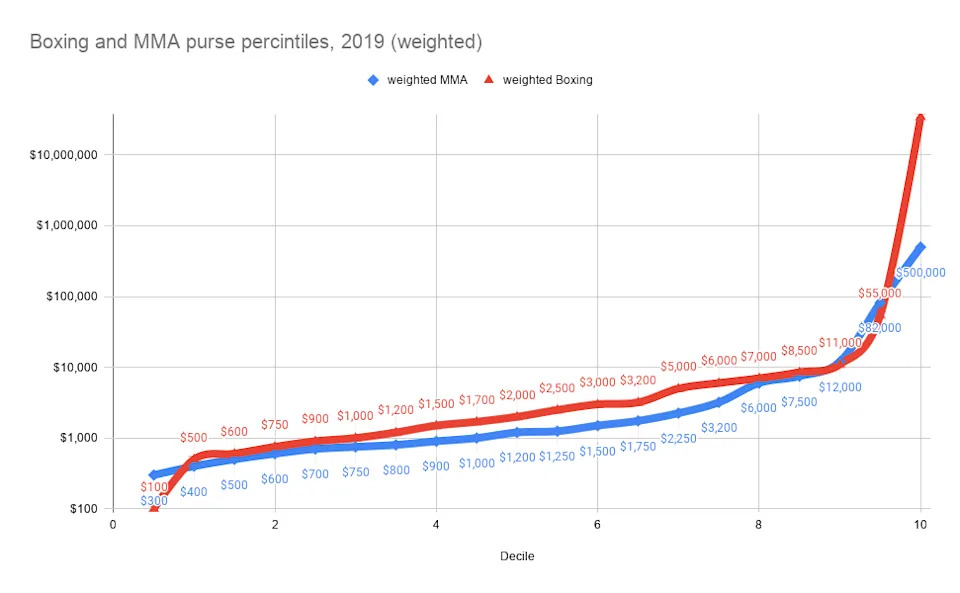Click the red triangle legend marker
Viewport: 960px width, 593px height.
pyautogui.click(x=489, y=80)
